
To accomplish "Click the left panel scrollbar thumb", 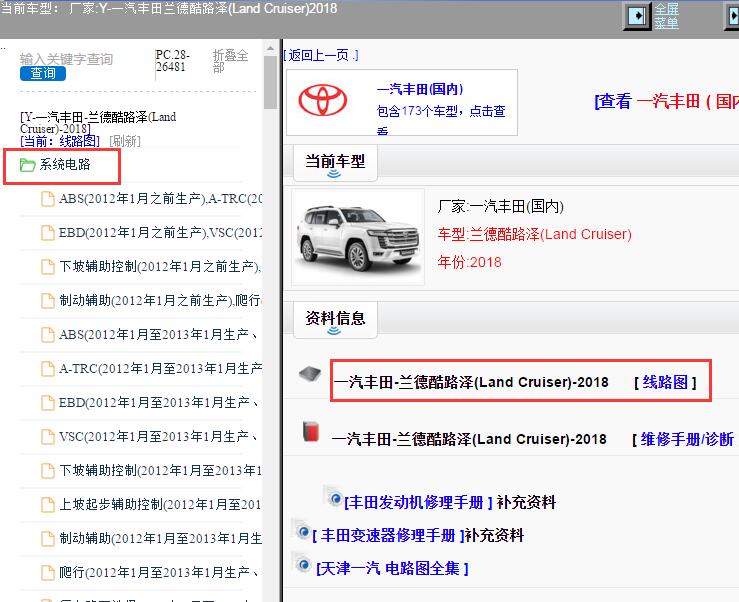I will [x=271, y=82].
